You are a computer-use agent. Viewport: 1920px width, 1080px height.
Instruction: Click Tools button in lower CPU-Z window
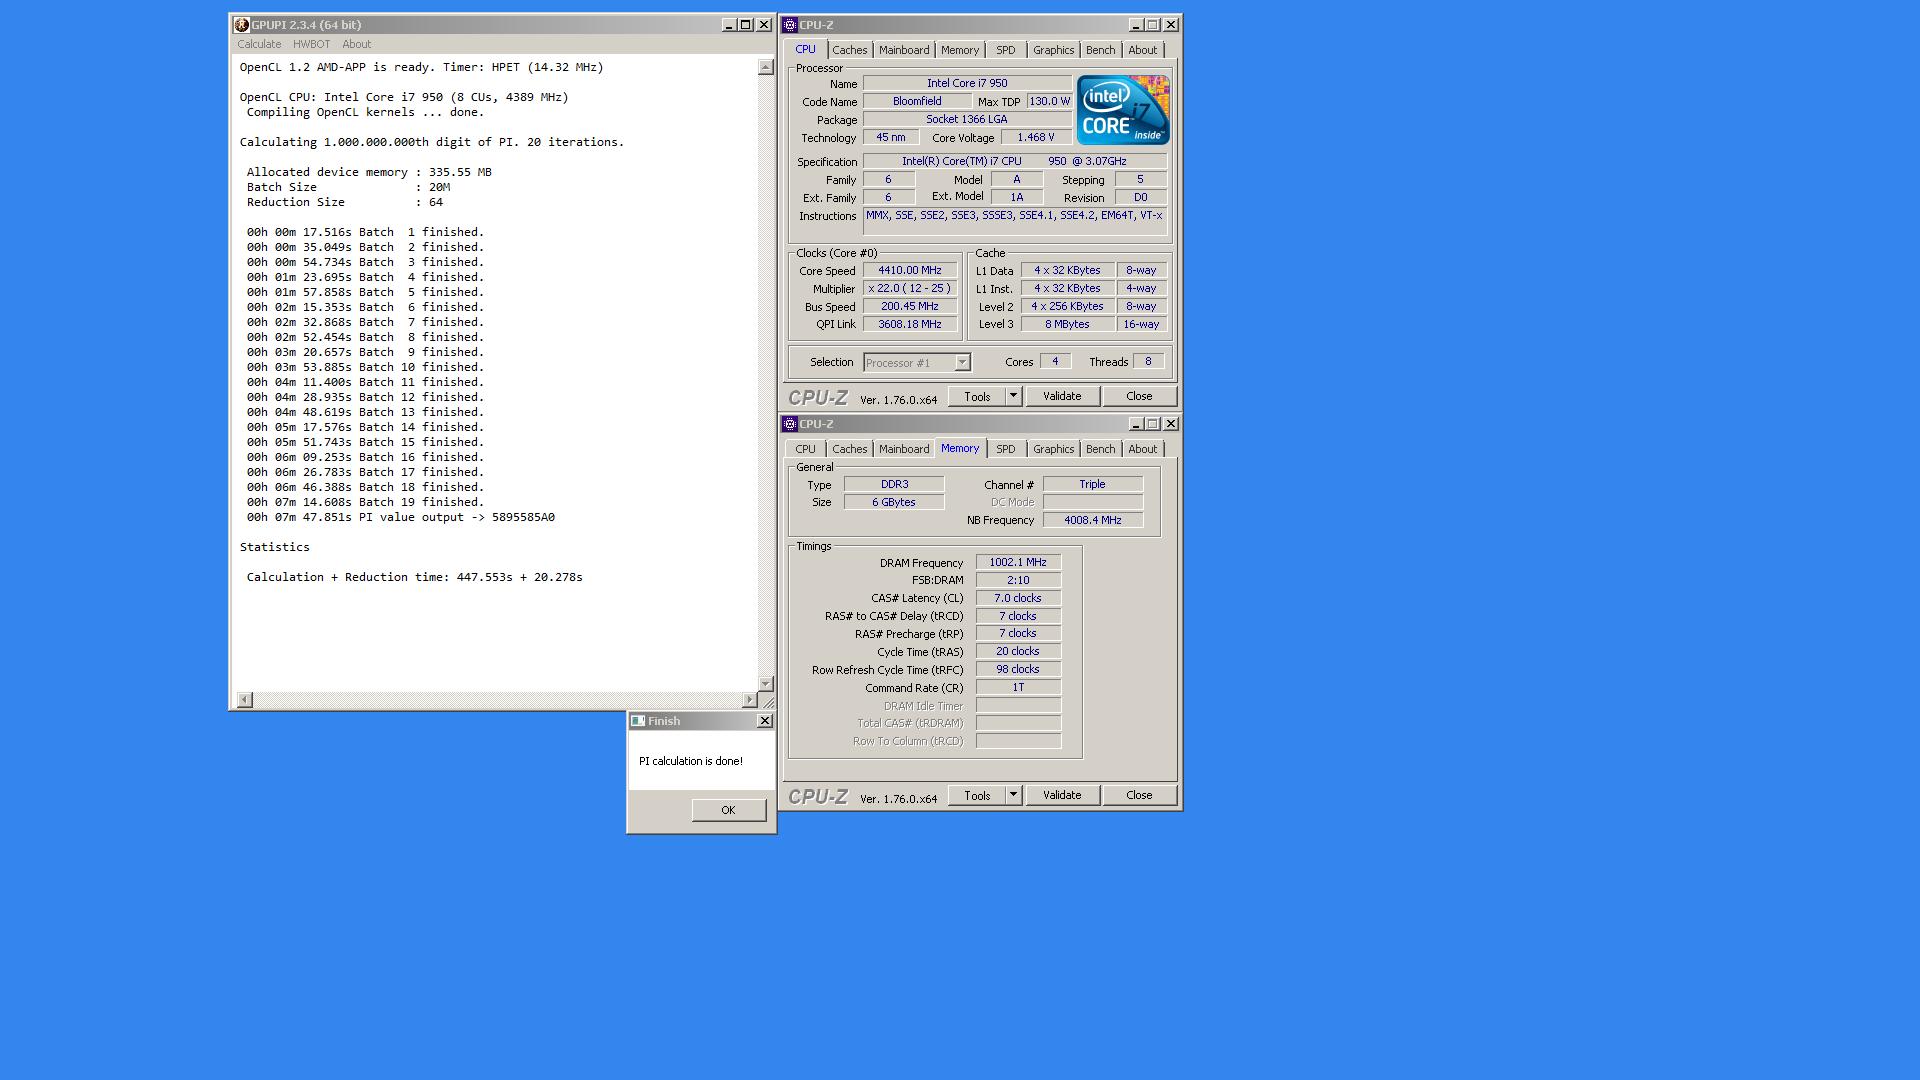click(x=977, y=795)
